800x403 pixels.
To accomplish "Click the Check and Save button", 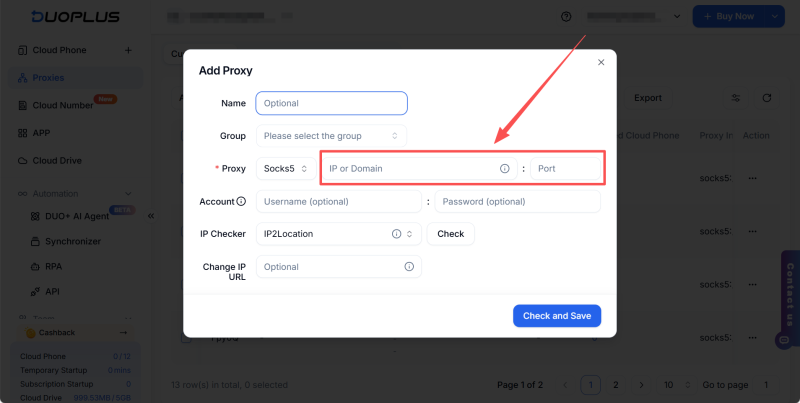I will tap(557, 316).
